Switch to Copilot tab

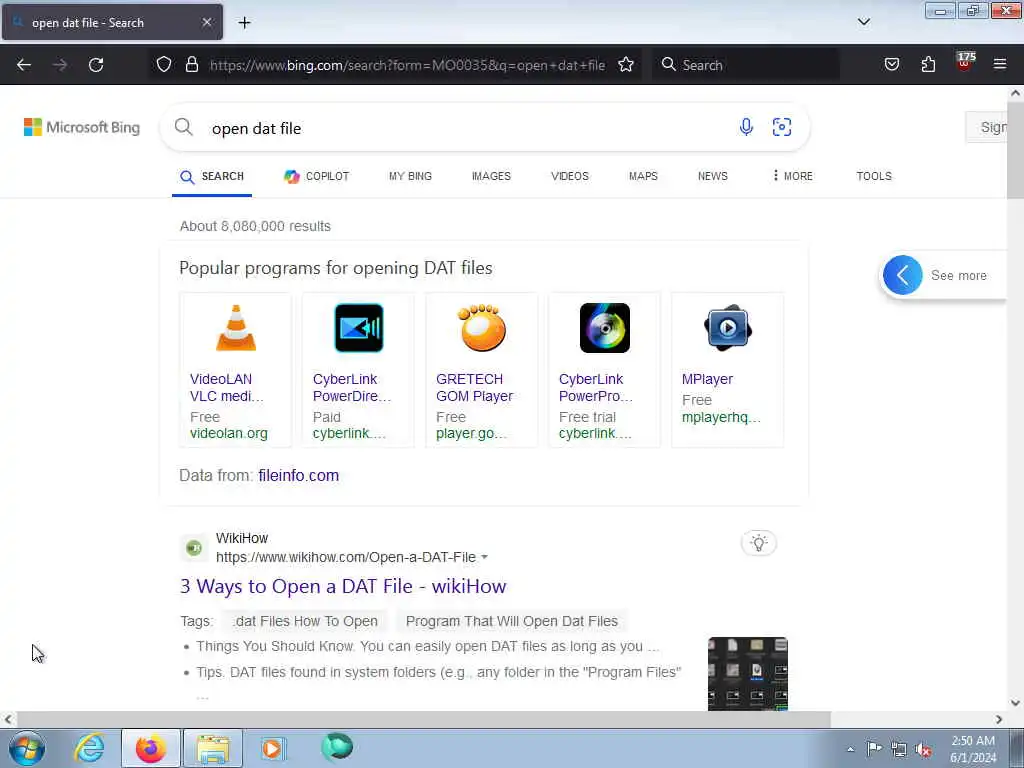point(317,176)
